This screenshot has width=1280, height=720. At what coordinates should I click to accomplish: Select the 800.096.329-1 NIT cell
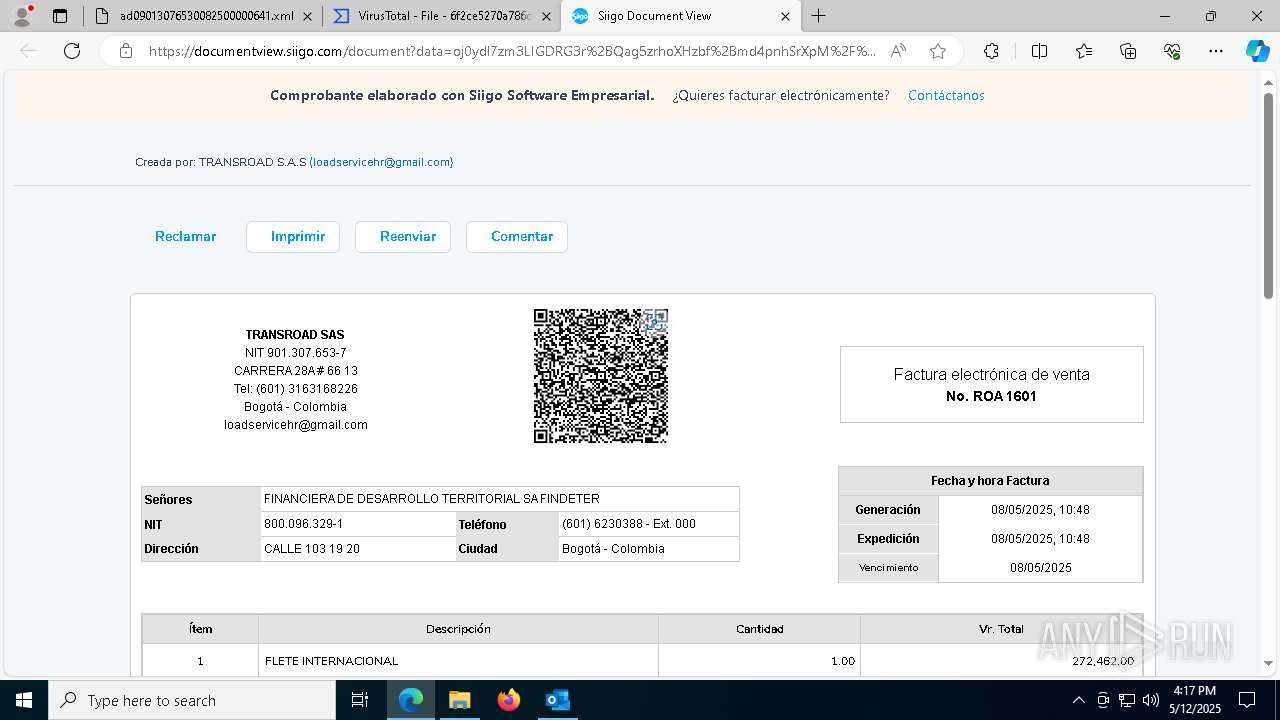point(358,524)
